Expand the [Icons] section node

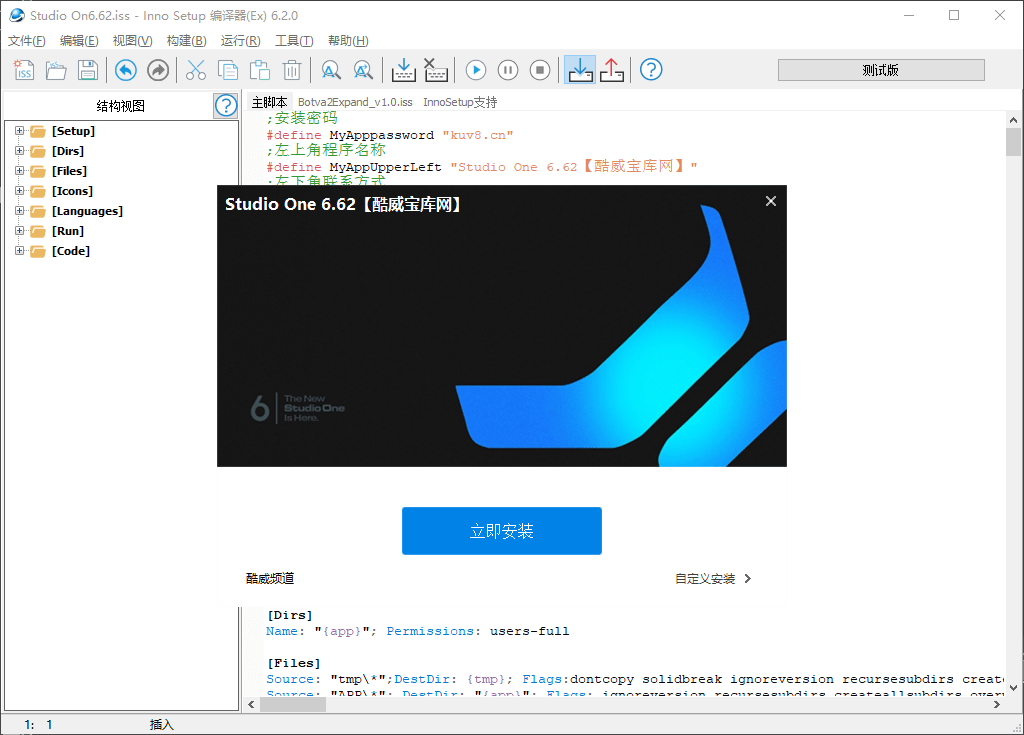[x=20, y=191]
